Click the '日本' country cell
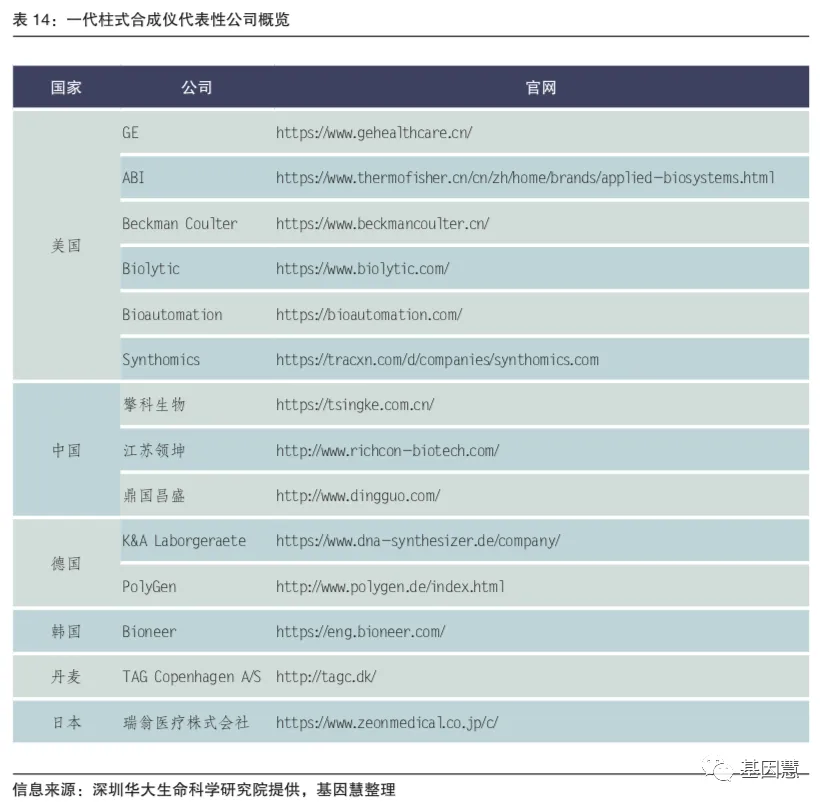Screen dimensions: 826x805 [x=66, y=723]
